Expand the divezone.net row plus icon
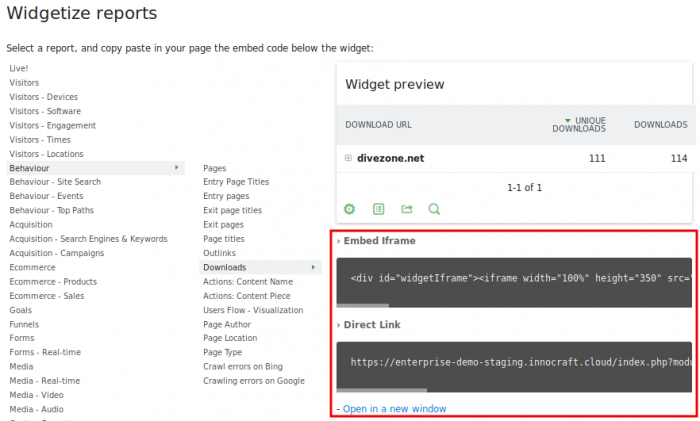700x421 pixels. [x=349, y=158]
